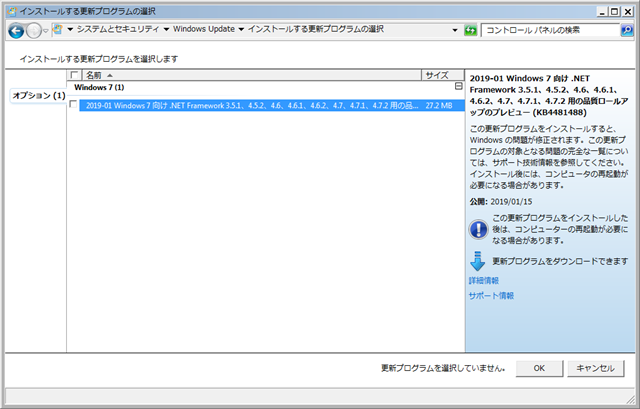Image resolution: width=640 pixels, height=409 pixels.
Task: Open the recent pages dropdown next to forward button
Action: coord(45,31)
